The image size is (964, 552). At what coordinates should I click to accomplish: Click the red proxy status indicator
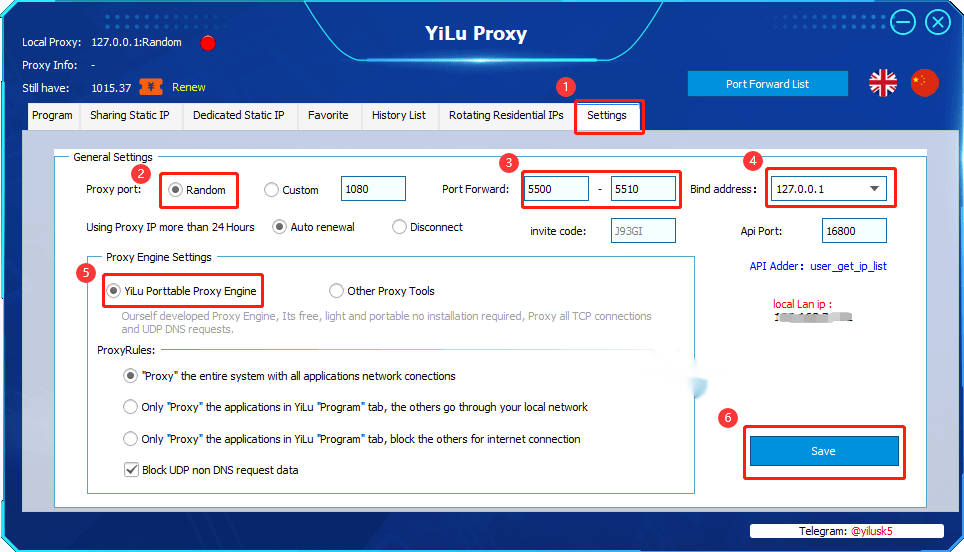208,43
